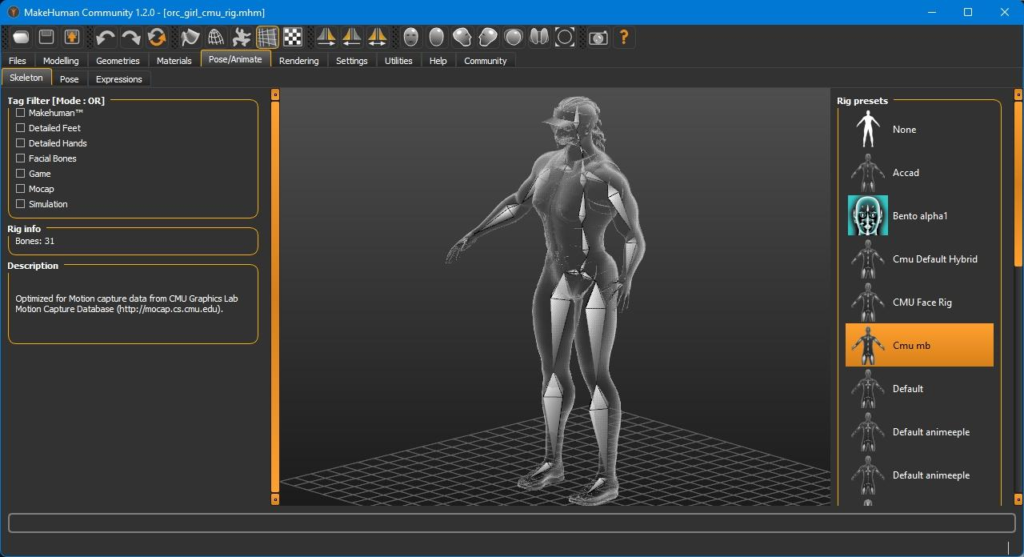Enable the Detailed Feet tag filter
Image resolution: width=1024 pixels, height=557 pixels.
pos(20,128)
